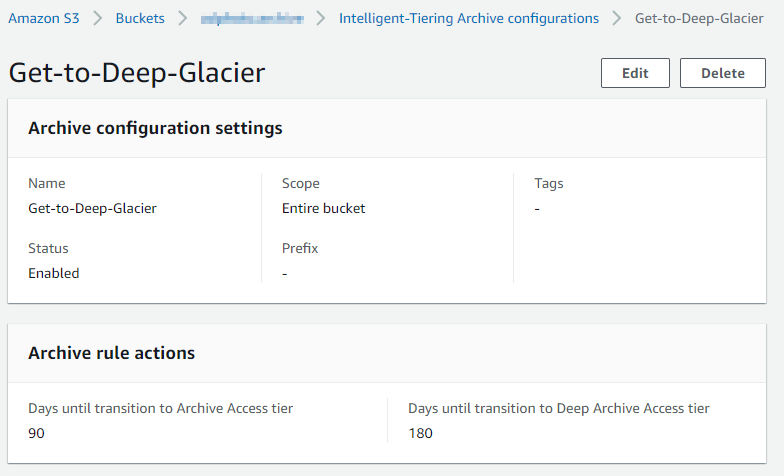Click the Get-to-Deep-Glacier page title
The width and height of the screenshot is (784, 476).
tap(137, 73)
